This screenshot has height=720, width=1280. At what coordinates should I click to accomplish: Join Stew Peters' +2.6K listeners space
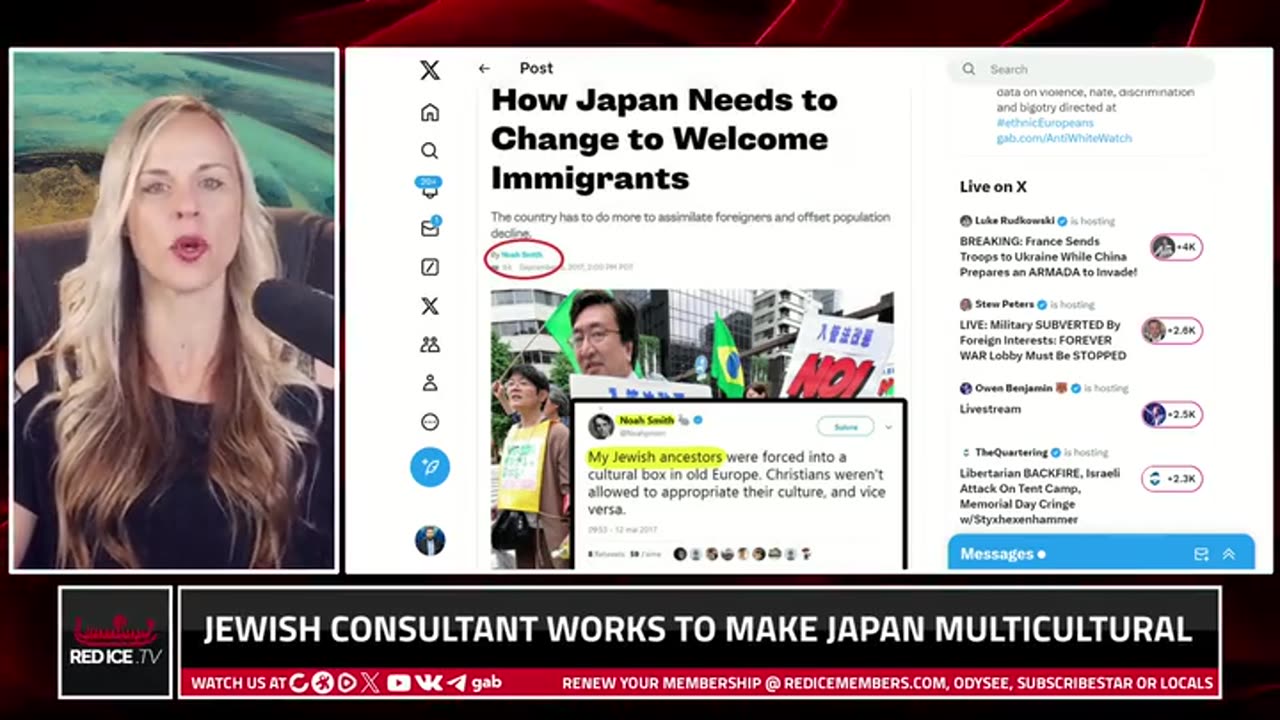tap(1173, 331)
